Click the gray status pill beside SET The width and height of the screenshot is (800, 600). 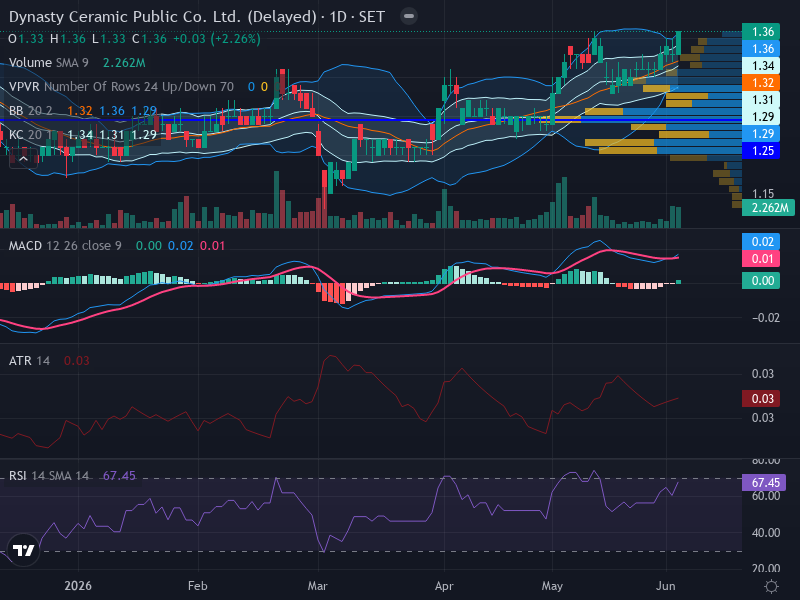click(409, 16)
